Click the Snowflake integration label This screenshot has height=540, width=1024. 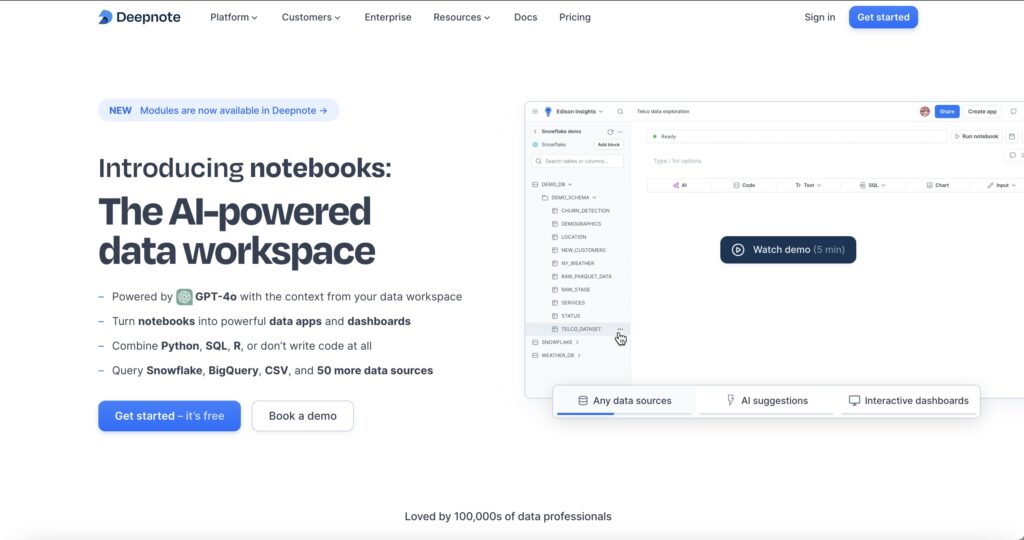[549, 144]
